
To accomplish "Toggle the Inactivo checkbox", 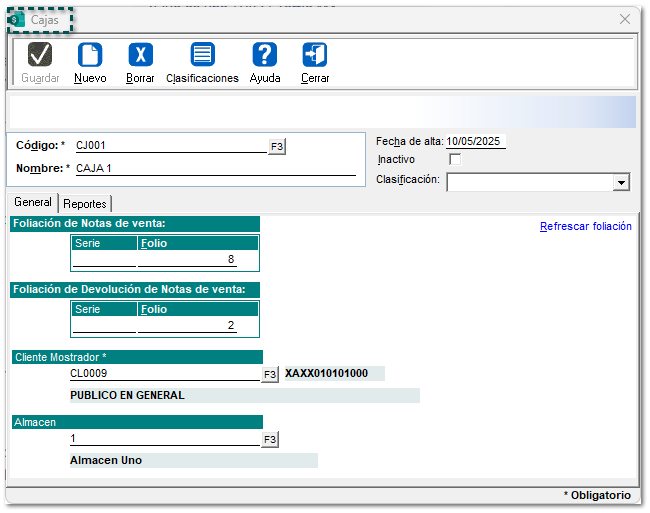I will tap(456, 159).
